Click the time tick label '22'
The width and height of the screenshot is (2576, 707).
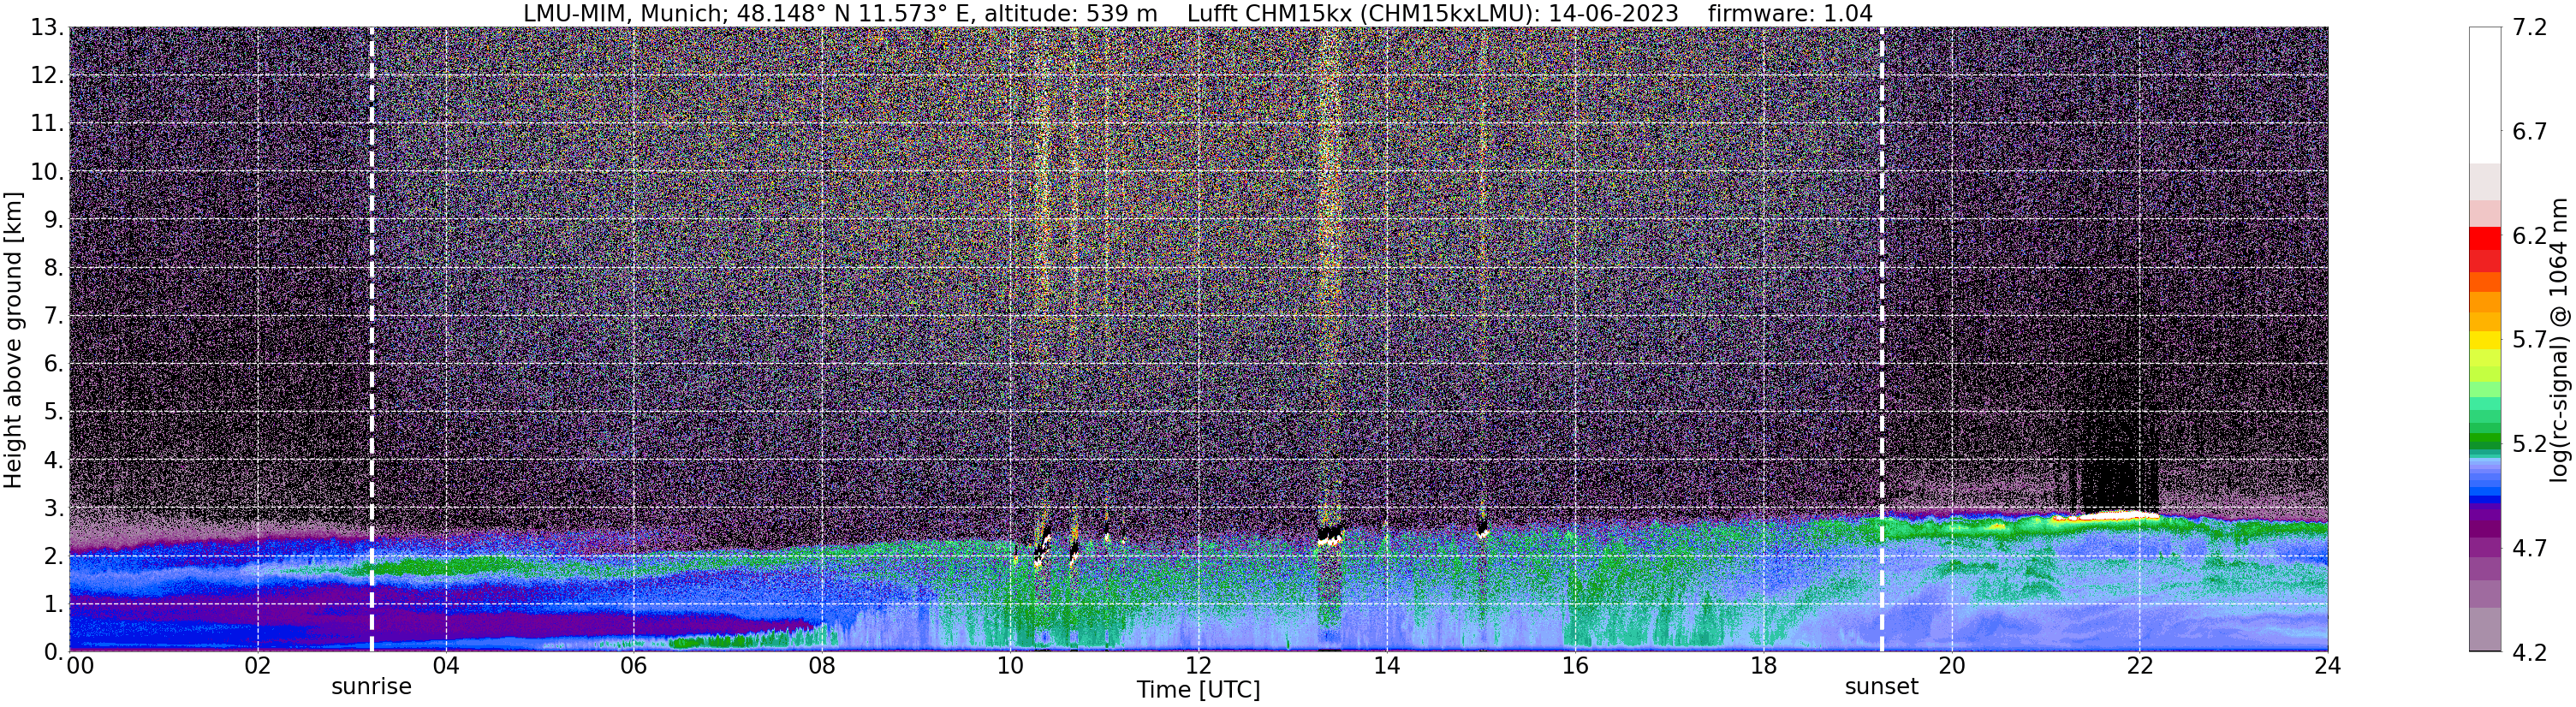coord(2139,666)
